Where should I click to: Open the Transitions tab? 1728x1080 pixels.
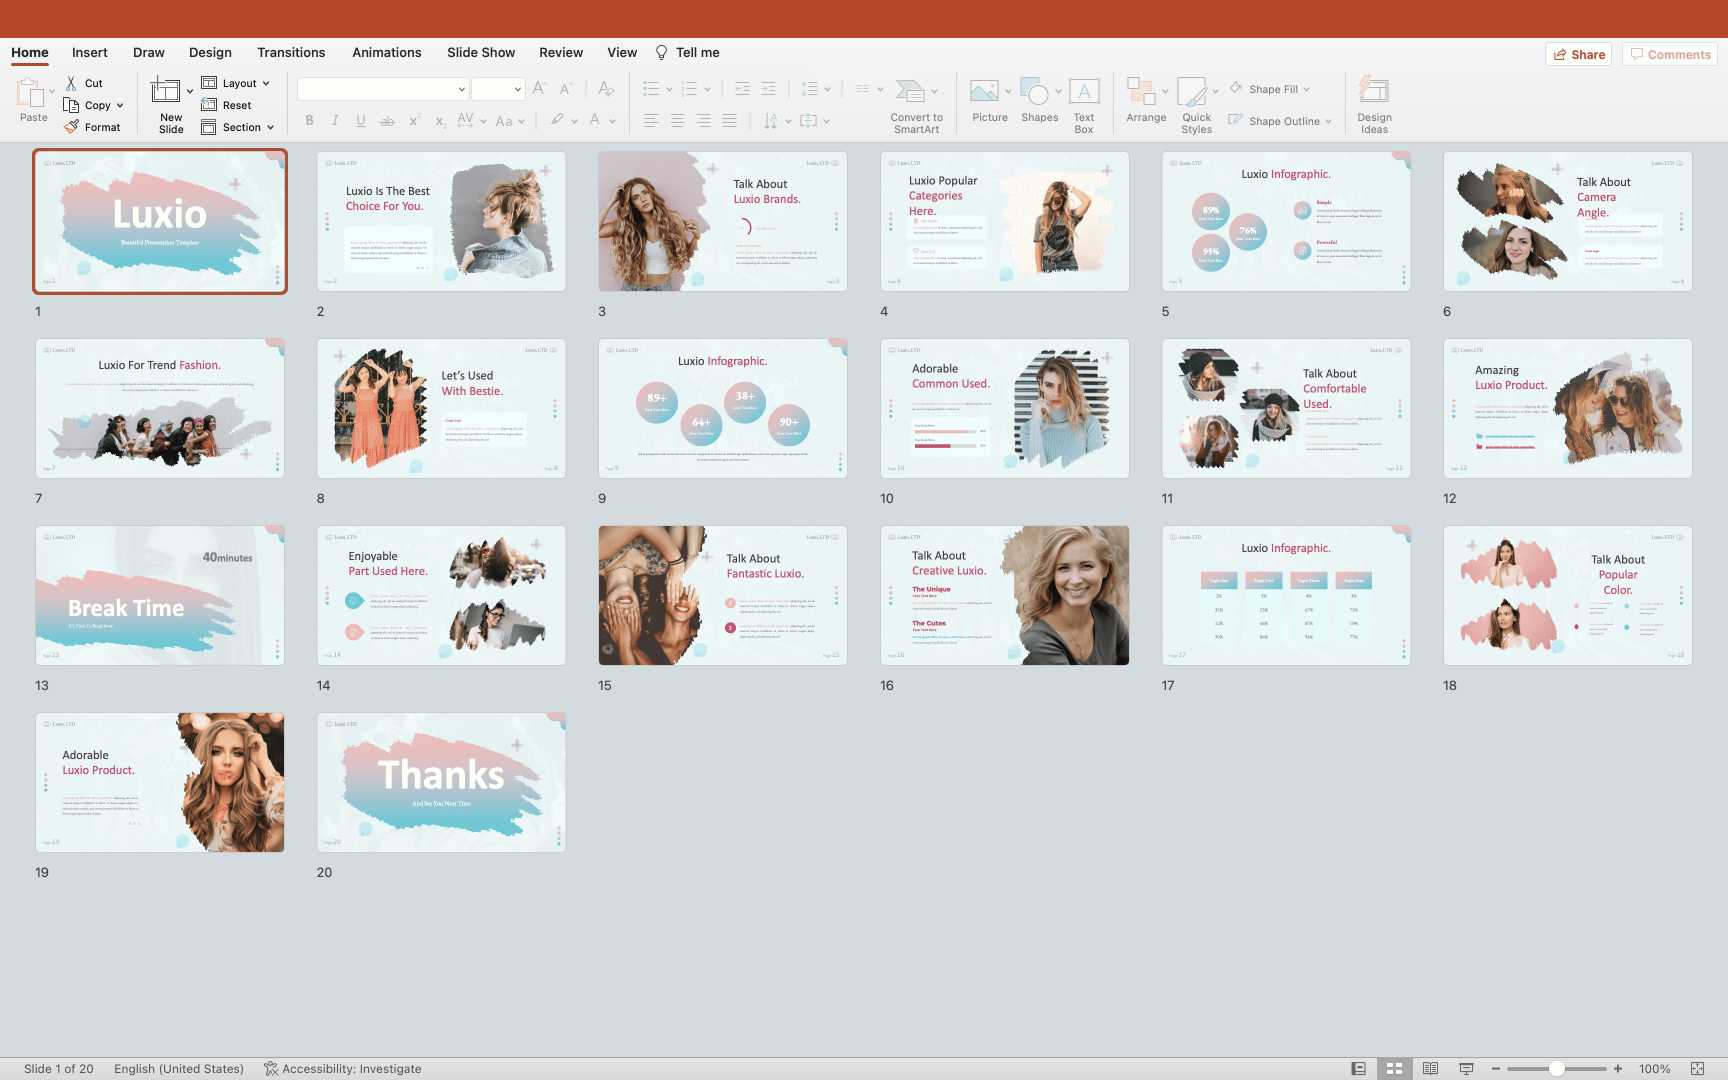click(291, 53)
